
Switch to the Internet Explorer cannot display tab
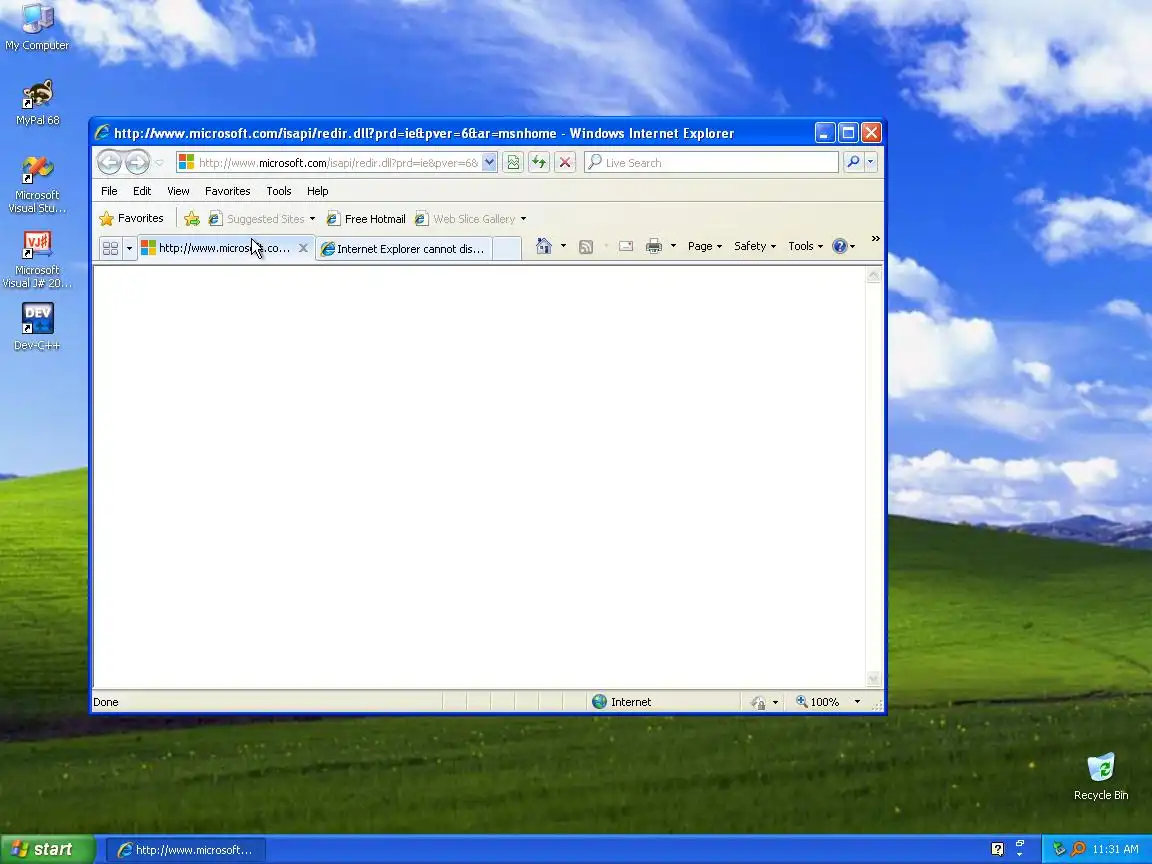[x=403, y=249]
